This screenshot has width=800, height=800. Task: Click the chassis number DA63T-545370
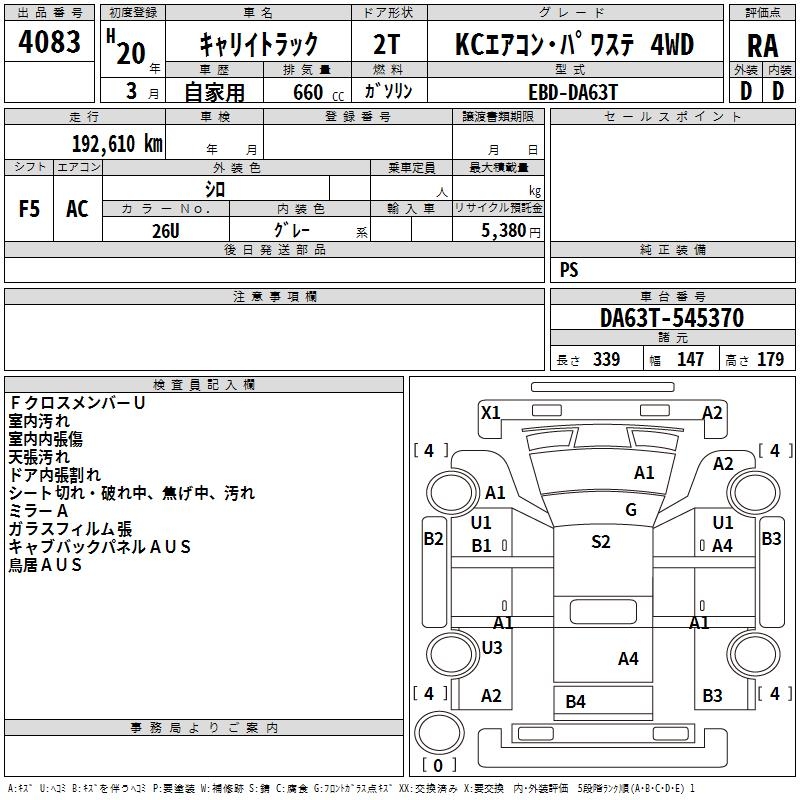click(x=671, y=318)
